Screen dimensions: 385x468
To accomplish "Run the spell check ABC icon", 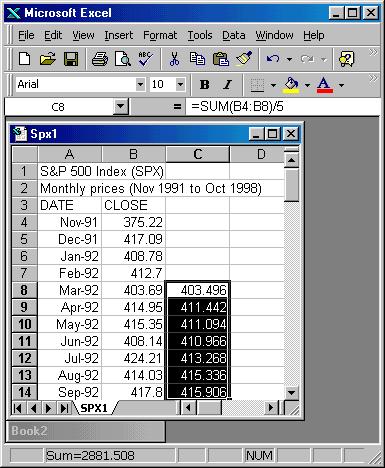I will click(146, 59).
